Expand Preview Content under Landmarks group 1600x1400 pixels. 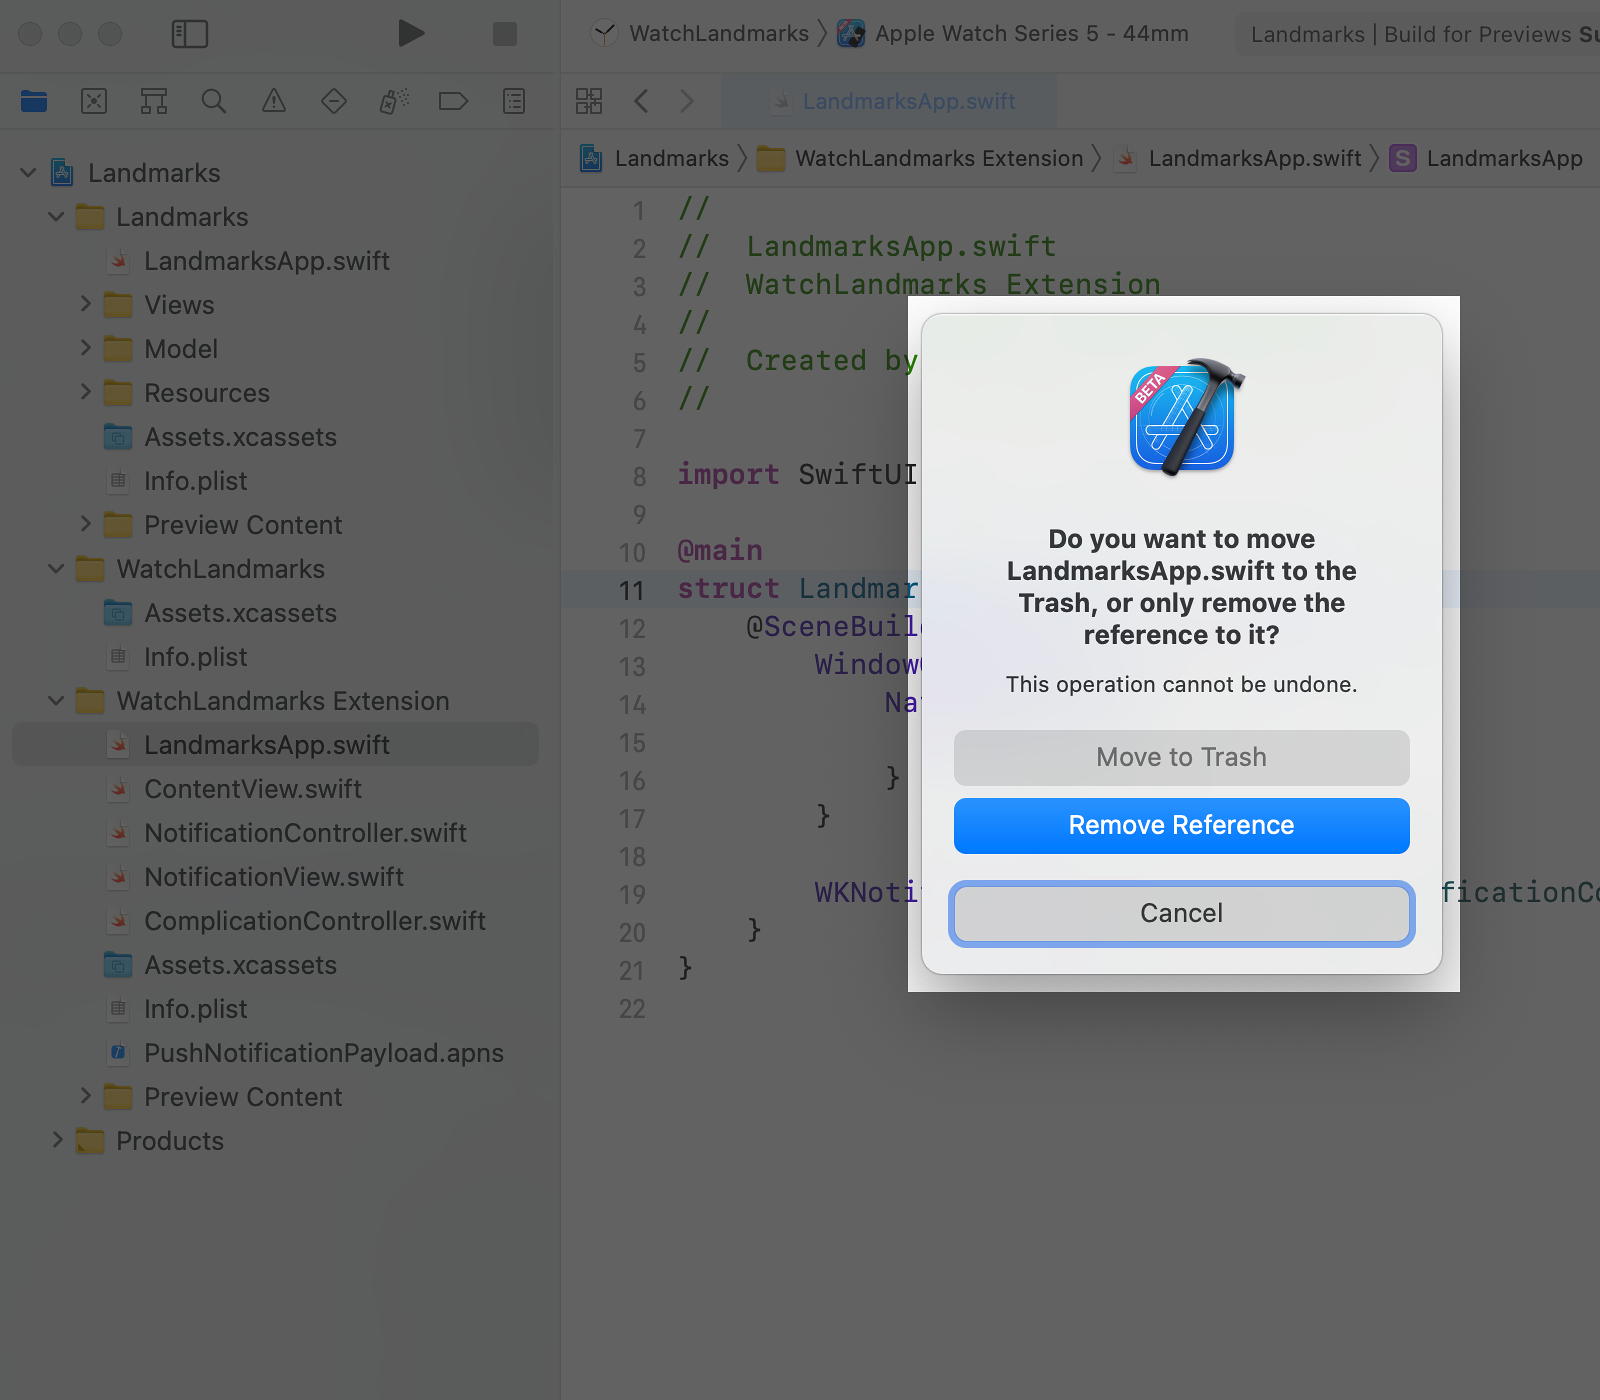pyautogui.click(x=85, y=524)
